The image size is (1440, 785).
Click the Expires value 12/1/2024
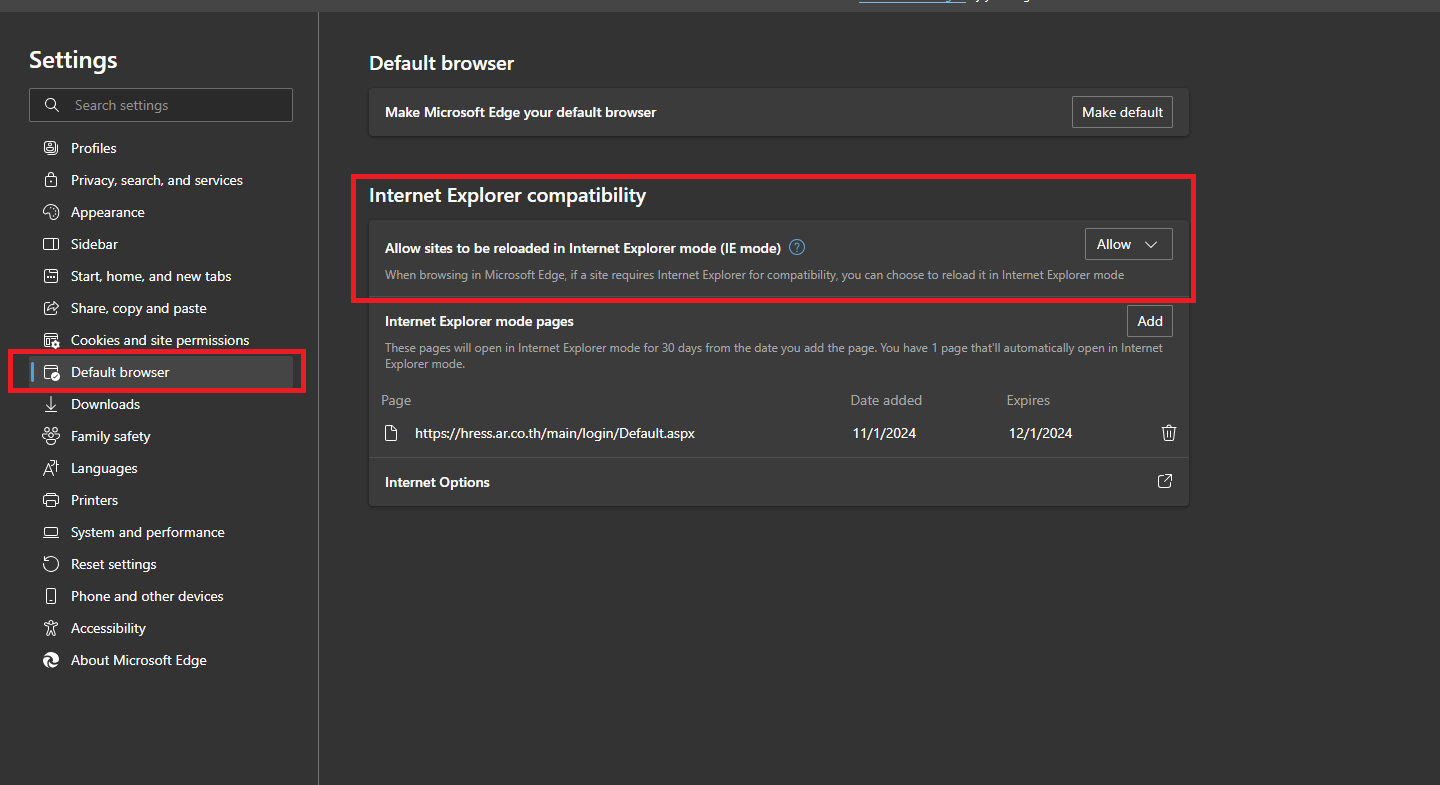[x=1040, y=433]
